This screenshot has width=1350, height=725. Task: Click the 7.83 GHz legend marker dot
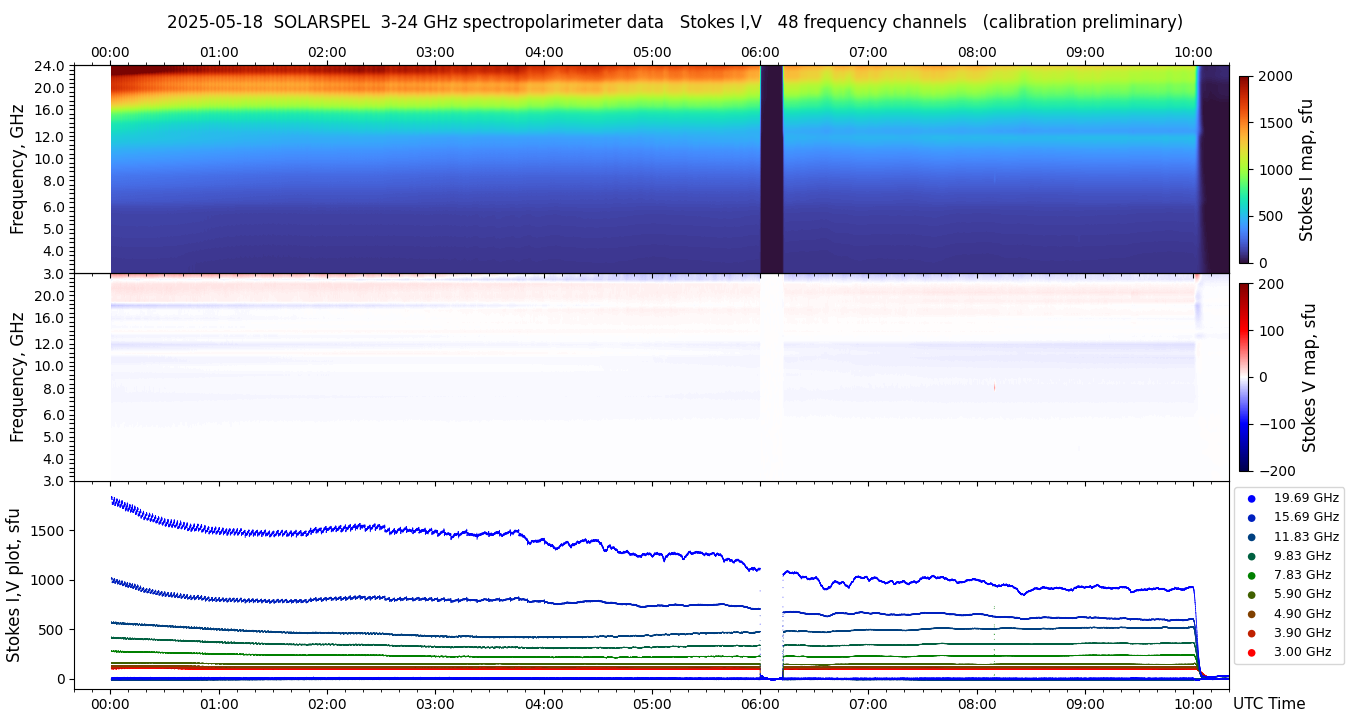(x=1251, y=575)
